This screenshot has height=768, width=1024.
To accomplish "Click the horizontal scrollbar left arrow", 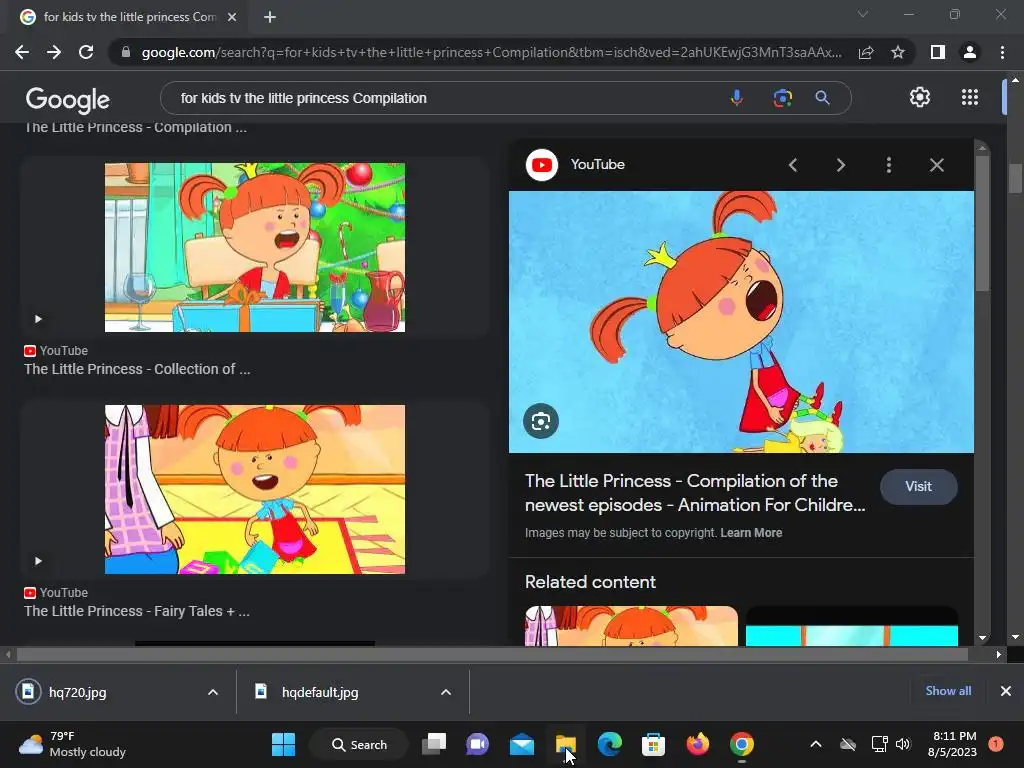I will (x=8, y=654).
